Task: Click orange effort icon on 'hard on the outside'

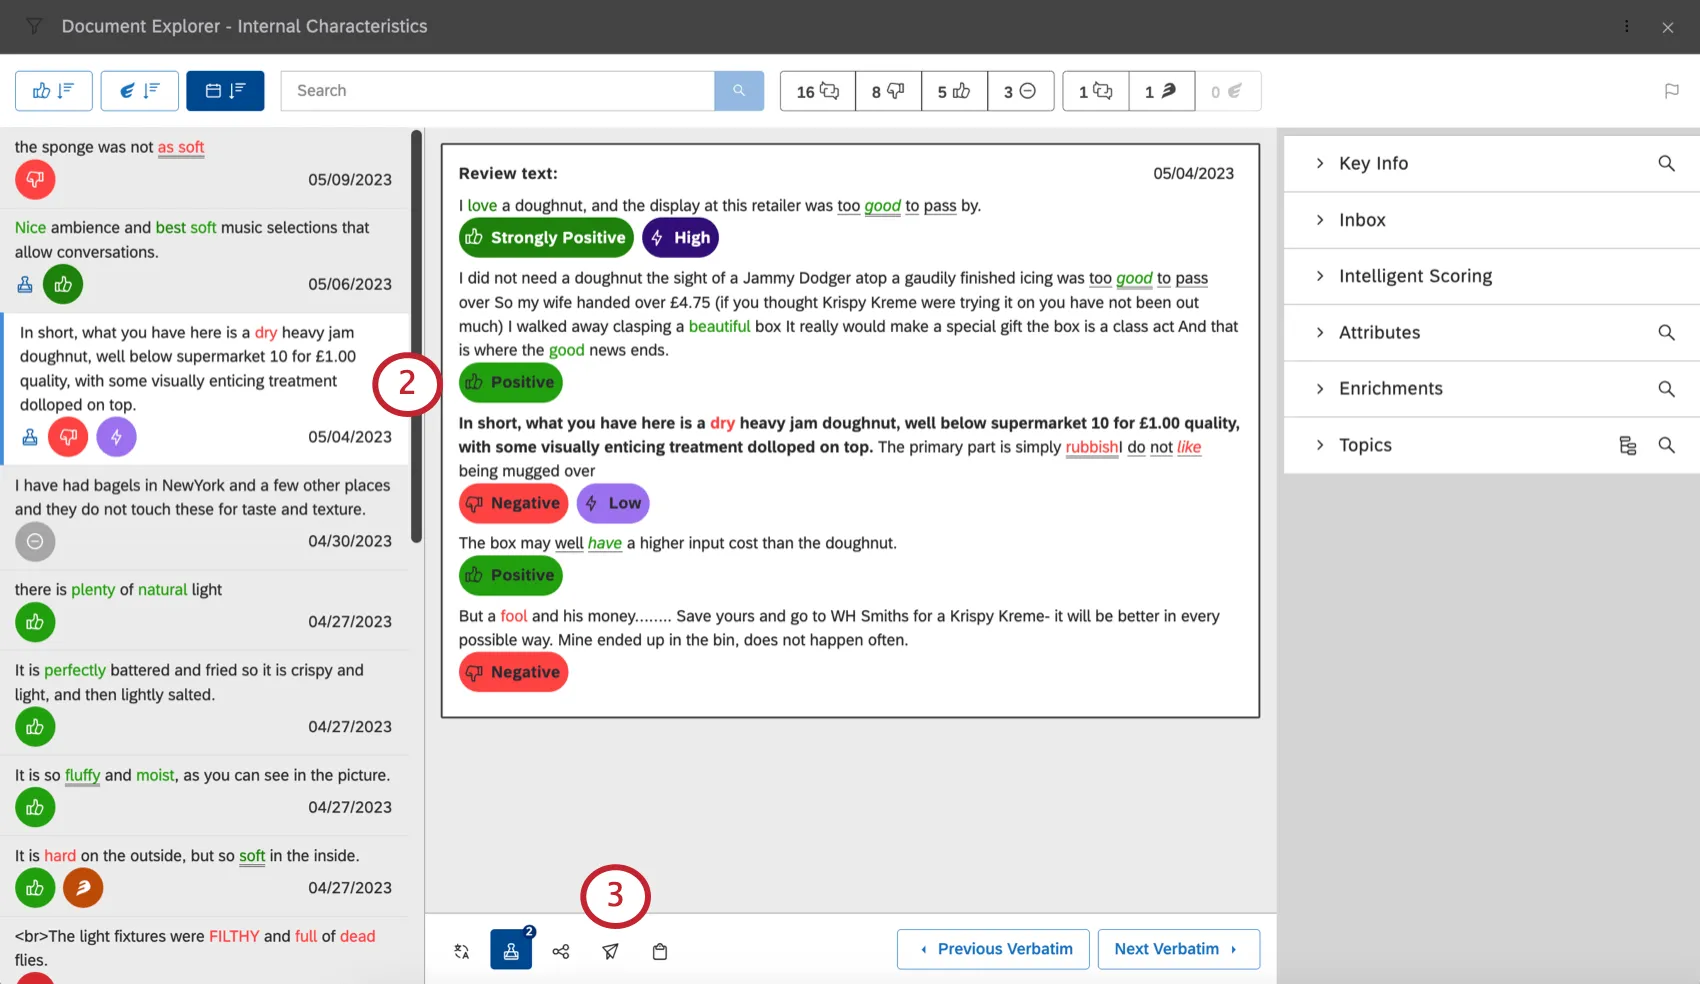Action: coord(83,888)
